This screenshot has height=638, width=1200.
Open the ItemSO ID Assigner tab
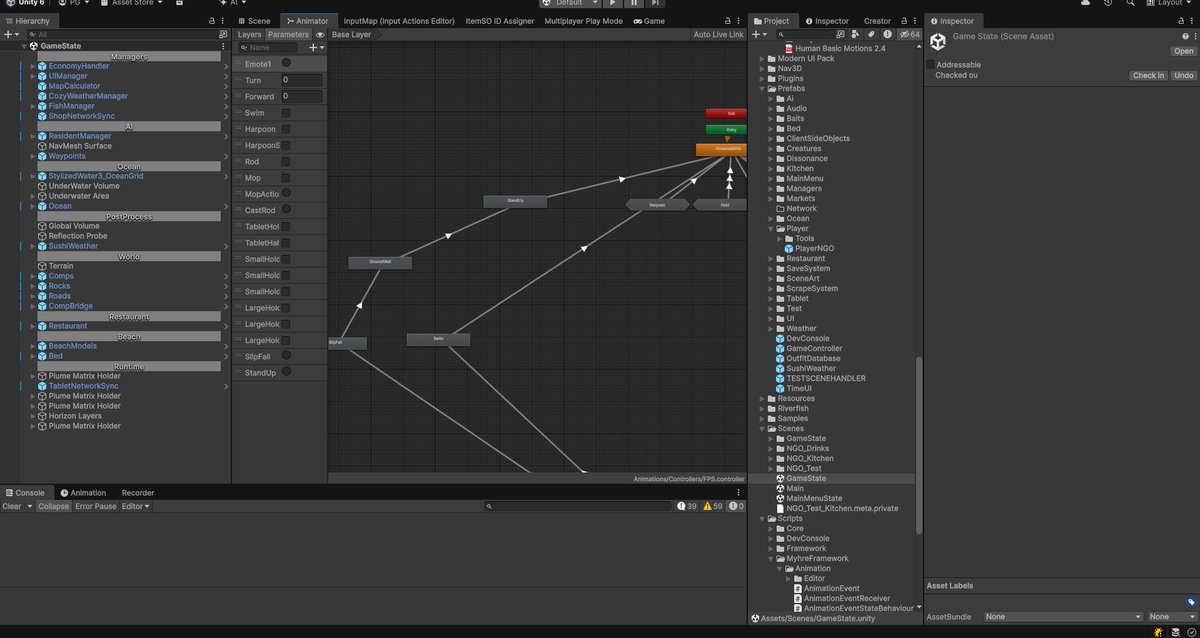tap(500, 20)
